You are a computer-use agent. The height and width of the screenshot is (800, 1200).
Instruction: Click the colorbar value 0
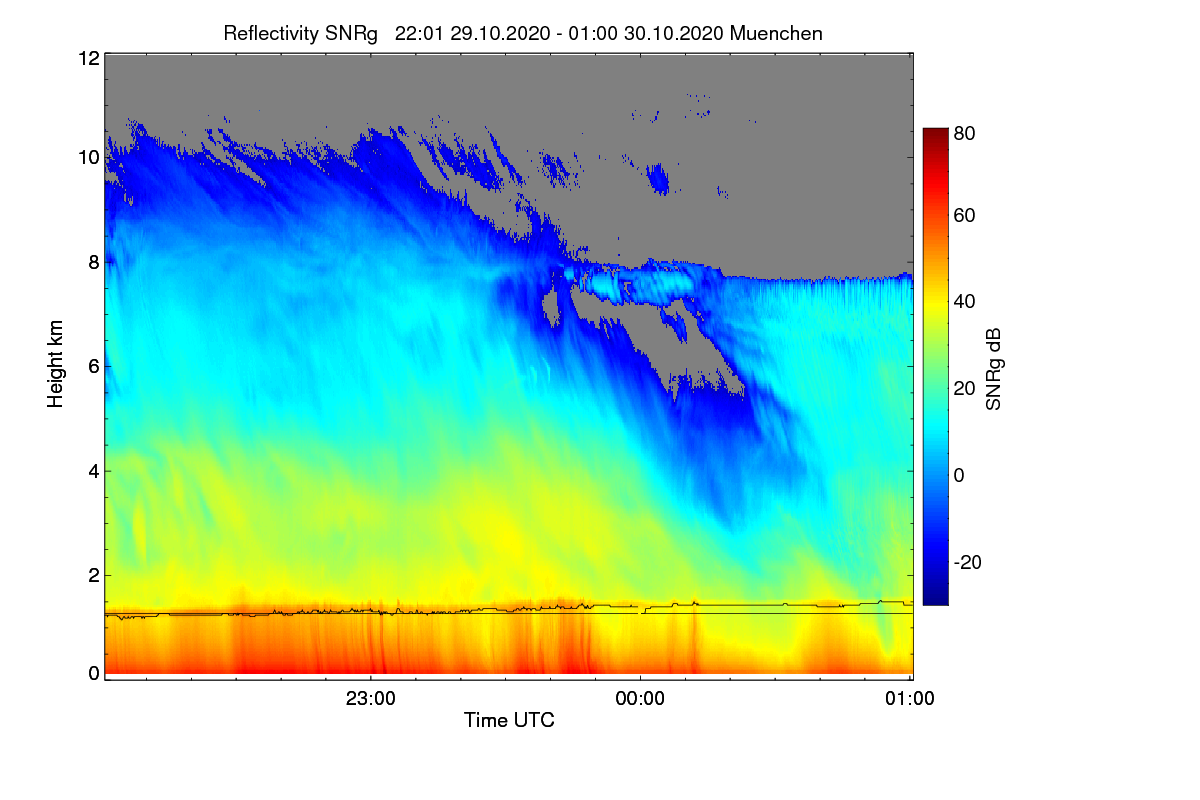(x=960, y=475)
